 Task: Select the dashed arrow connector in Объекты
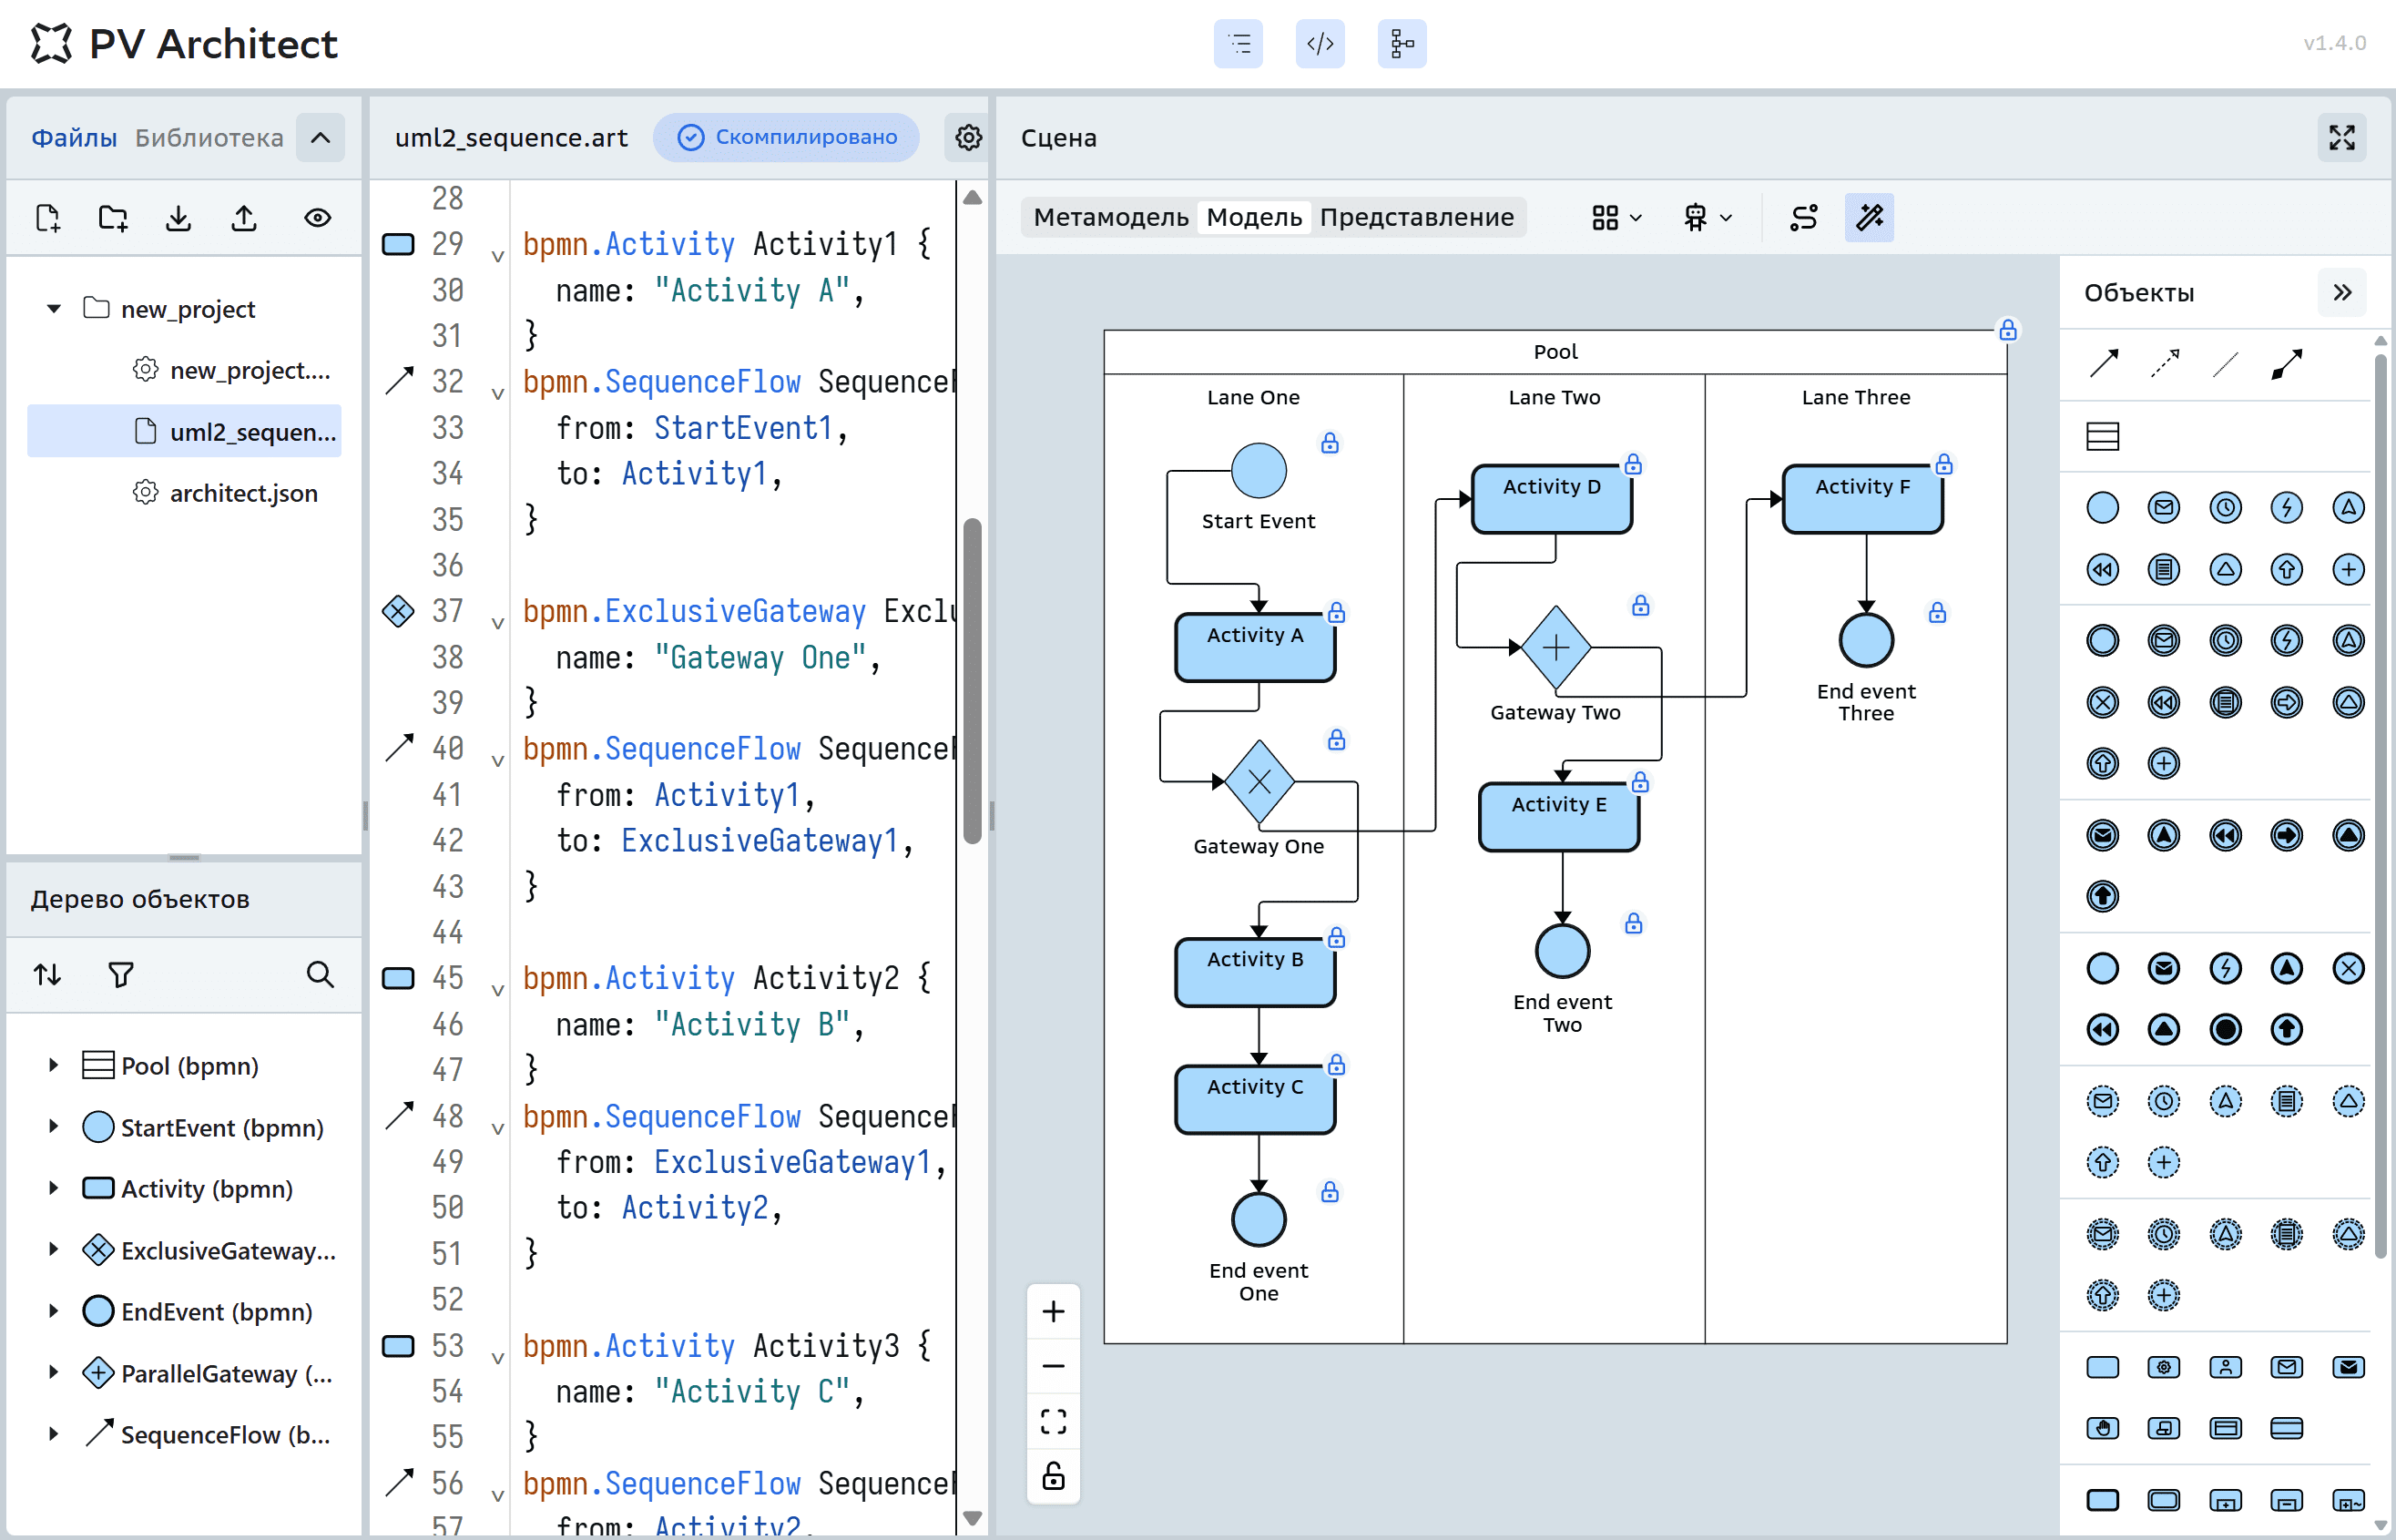pyautogui.click(x=2165, y=364)
